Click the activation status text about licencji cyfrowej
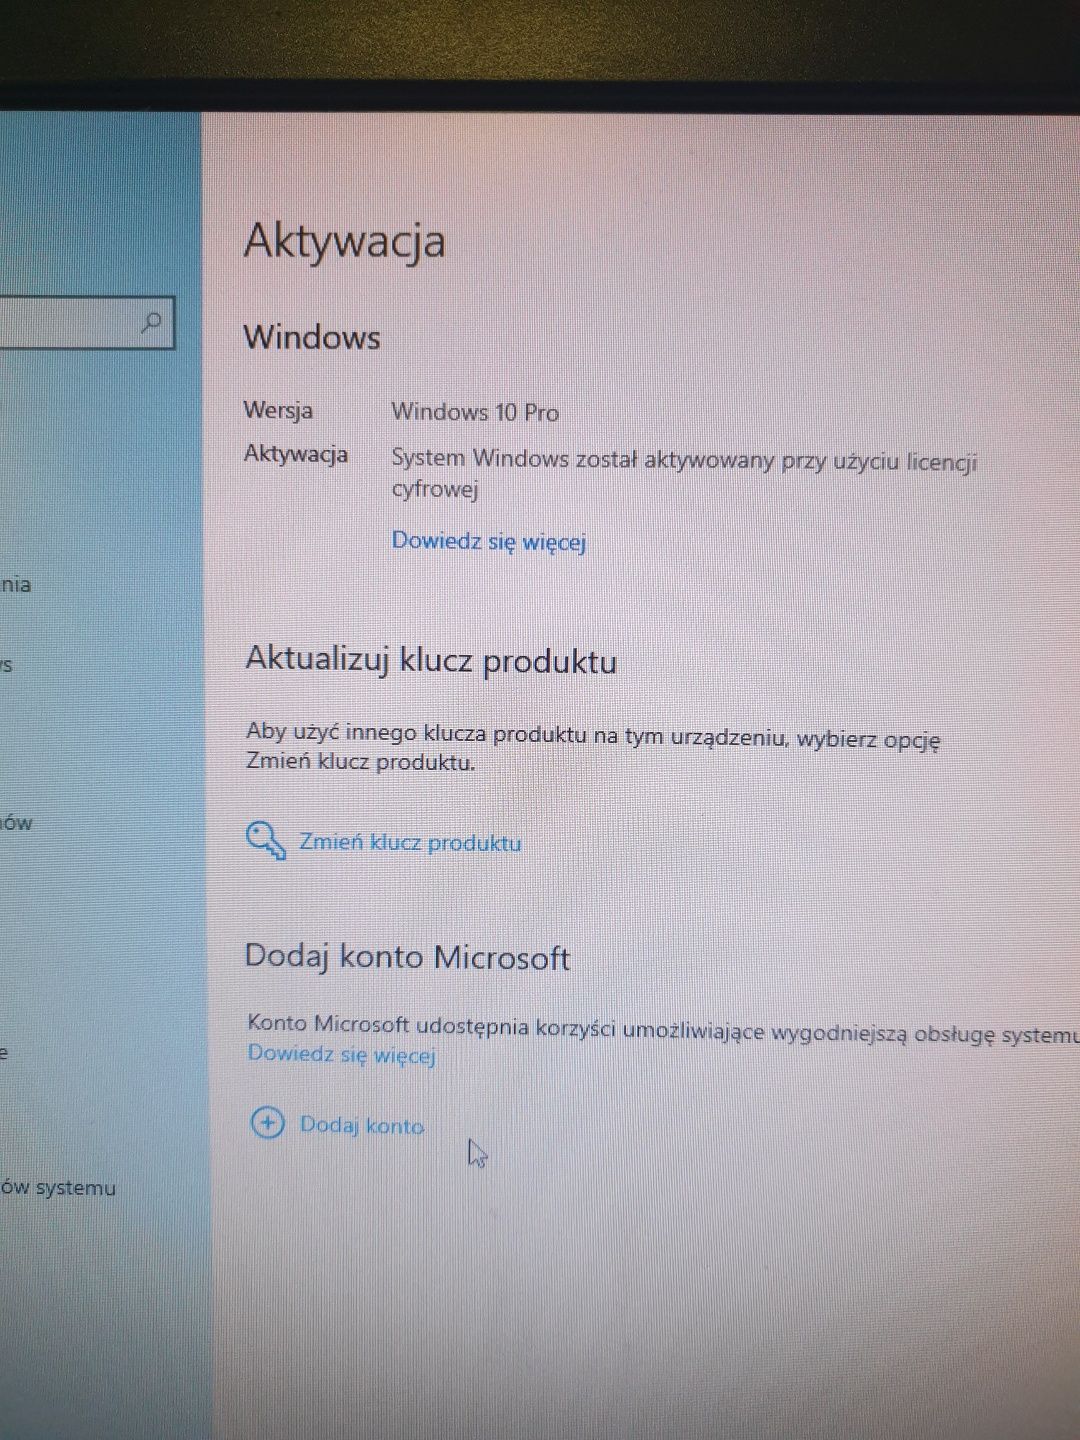The image size is (1080, 1440). coord(684,474)
